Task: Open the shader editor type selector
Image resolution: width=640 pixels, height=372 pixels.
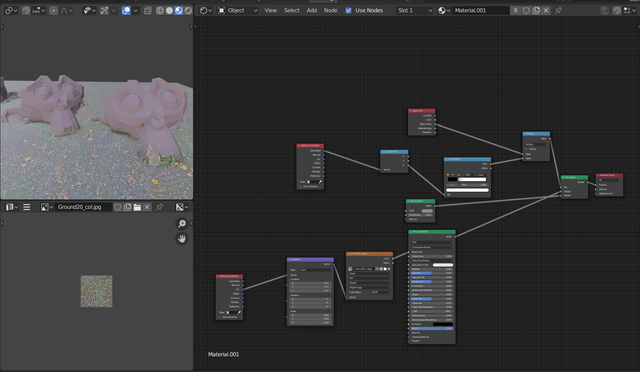Action: pos(205,11)
